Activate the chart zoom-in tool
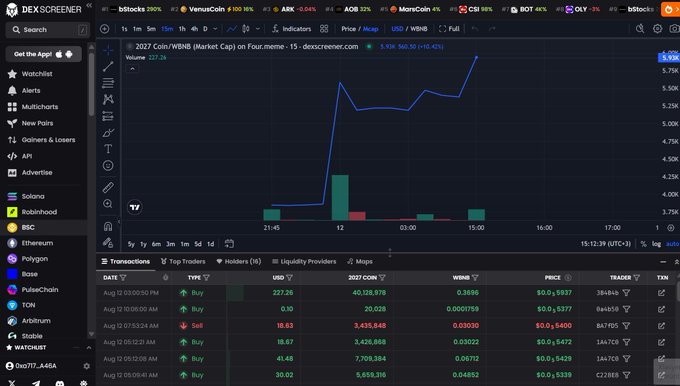This screenshot has height=386, width=680. pos(108,204)
